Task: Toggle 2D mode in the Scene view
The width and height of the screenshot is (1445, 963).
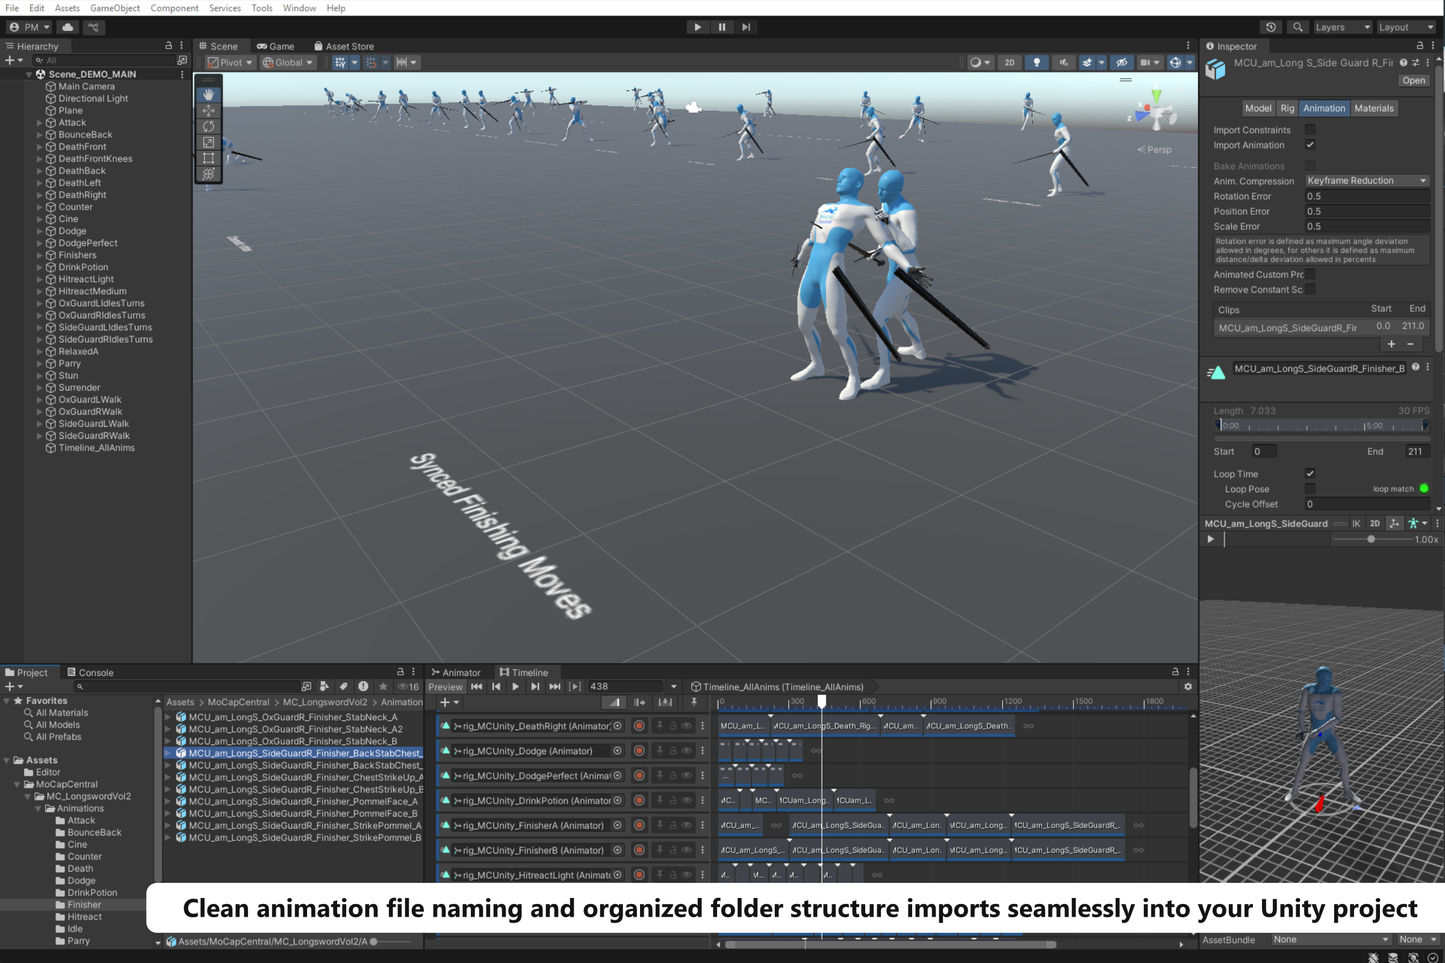Action: coord(1009,62)
